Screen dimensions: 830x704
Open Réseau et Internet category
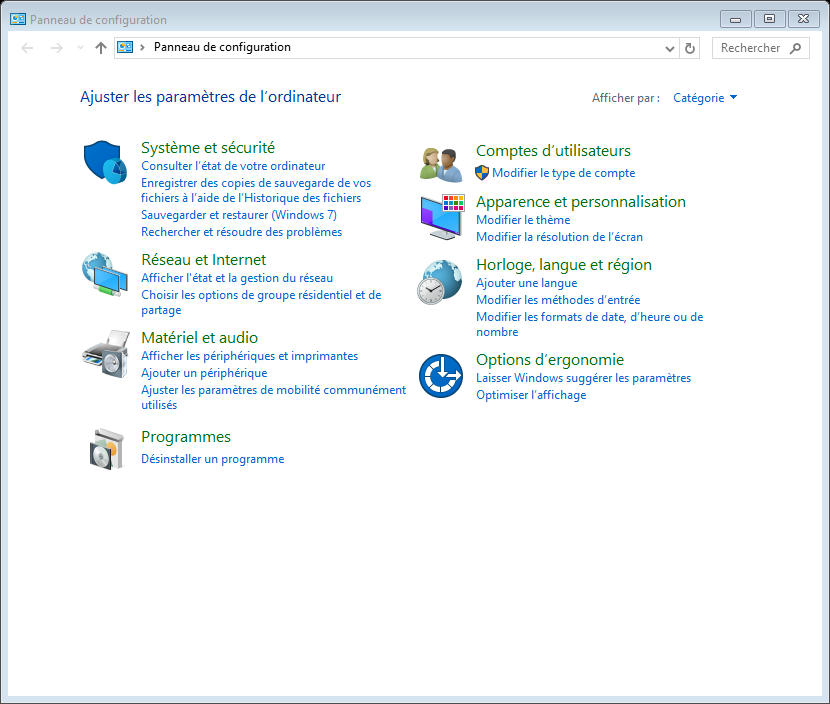[x=203, y=260]
